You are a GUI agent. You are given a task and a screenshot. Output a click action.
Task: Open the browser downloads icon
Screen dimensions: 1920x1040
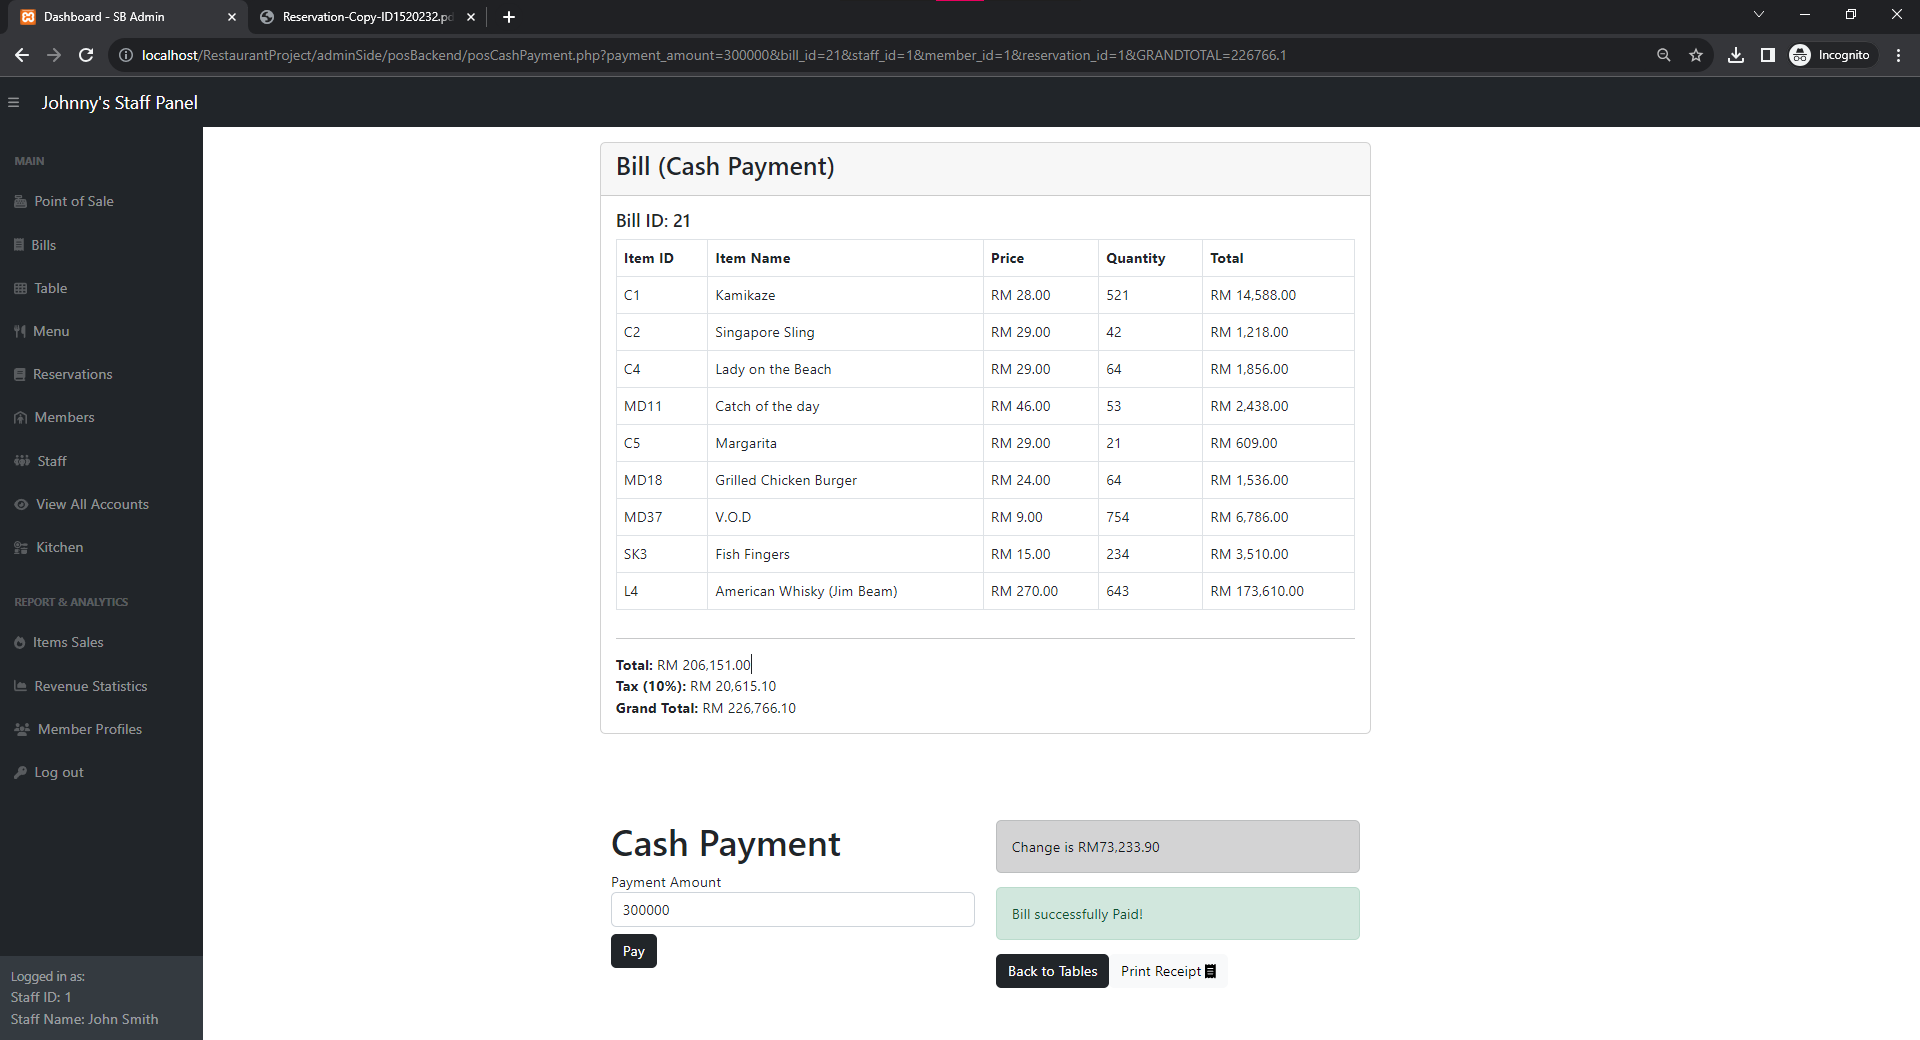[x=1736, y=55]
